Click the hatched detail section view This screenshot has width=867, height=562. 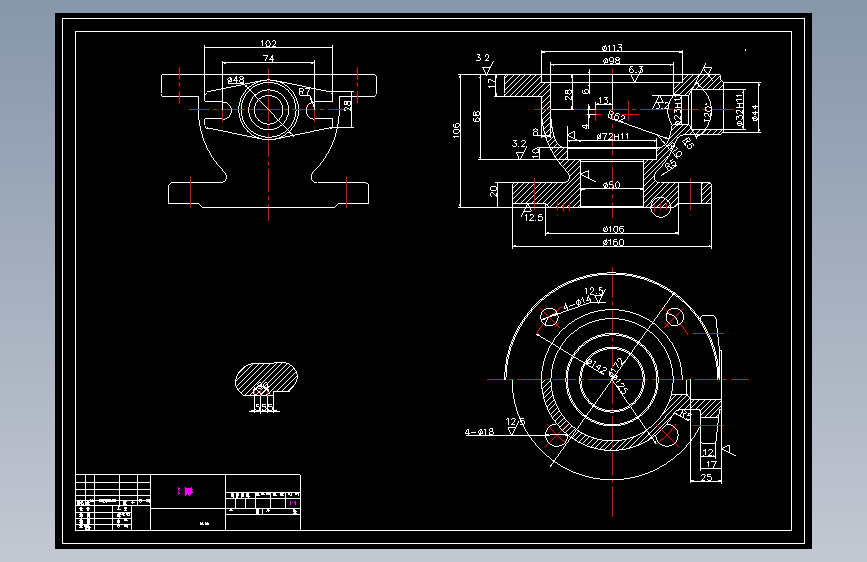click(266, 379)
